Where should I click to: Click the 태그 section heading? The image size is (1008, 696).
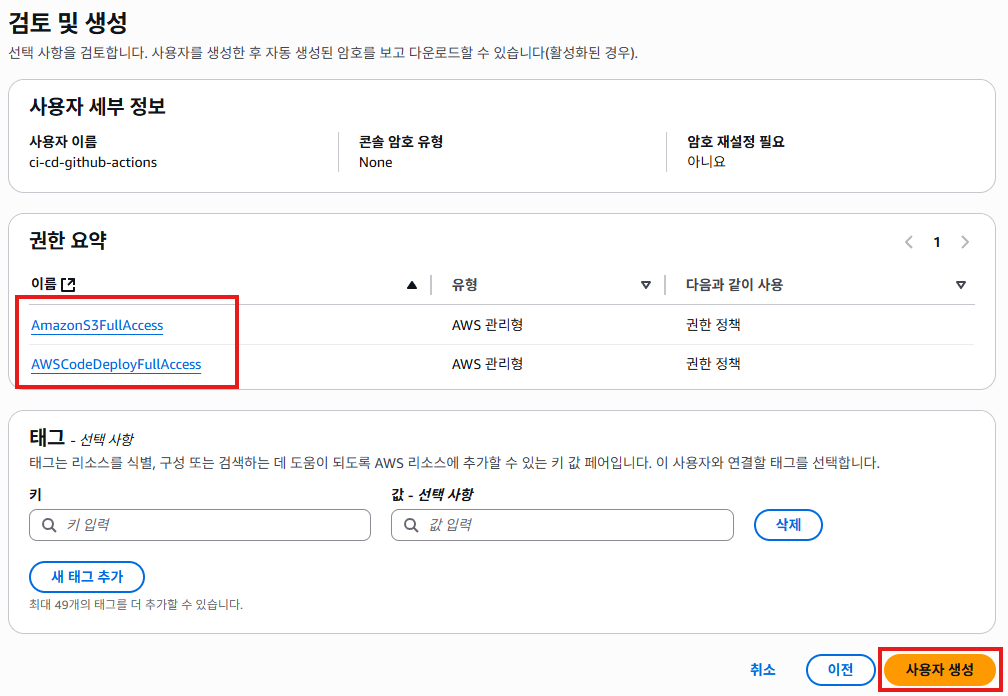48,438
